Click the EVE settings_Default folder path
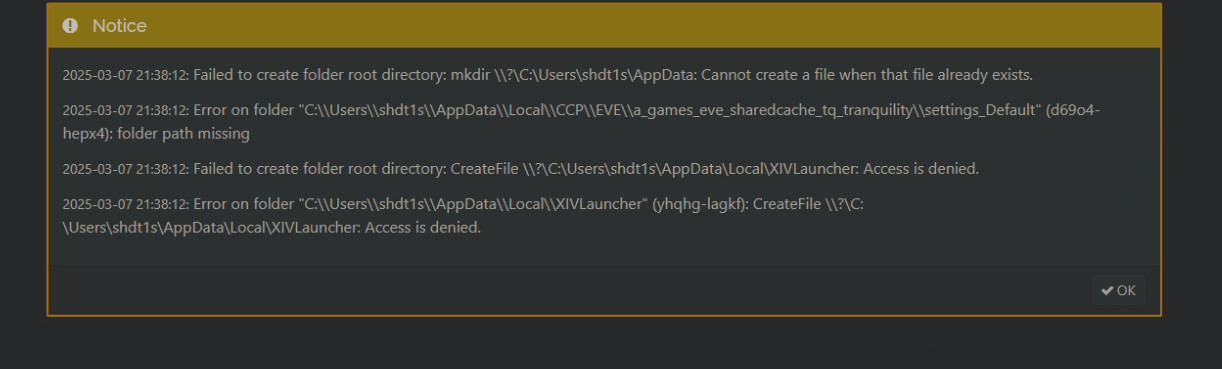This screenshot has width=1222, height=369. [x=669, y=110]
